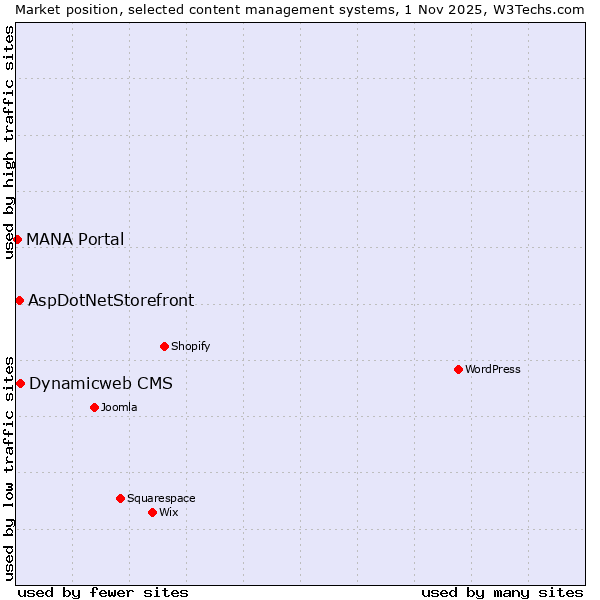Click the AspDotNetStorefront text label
The height and width of the screenshot is (600, 600).
[111, 300]
